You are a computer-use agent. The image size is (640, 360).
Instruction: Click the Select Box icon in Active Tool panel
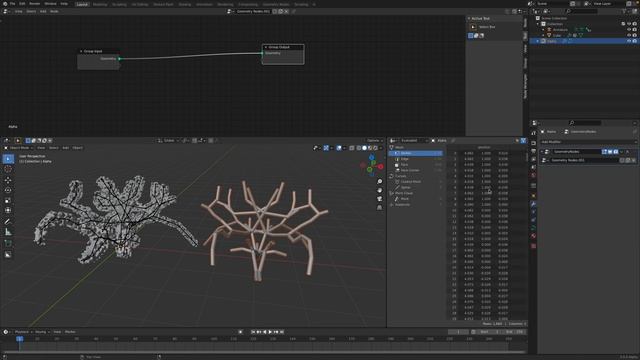click(473, 27)
